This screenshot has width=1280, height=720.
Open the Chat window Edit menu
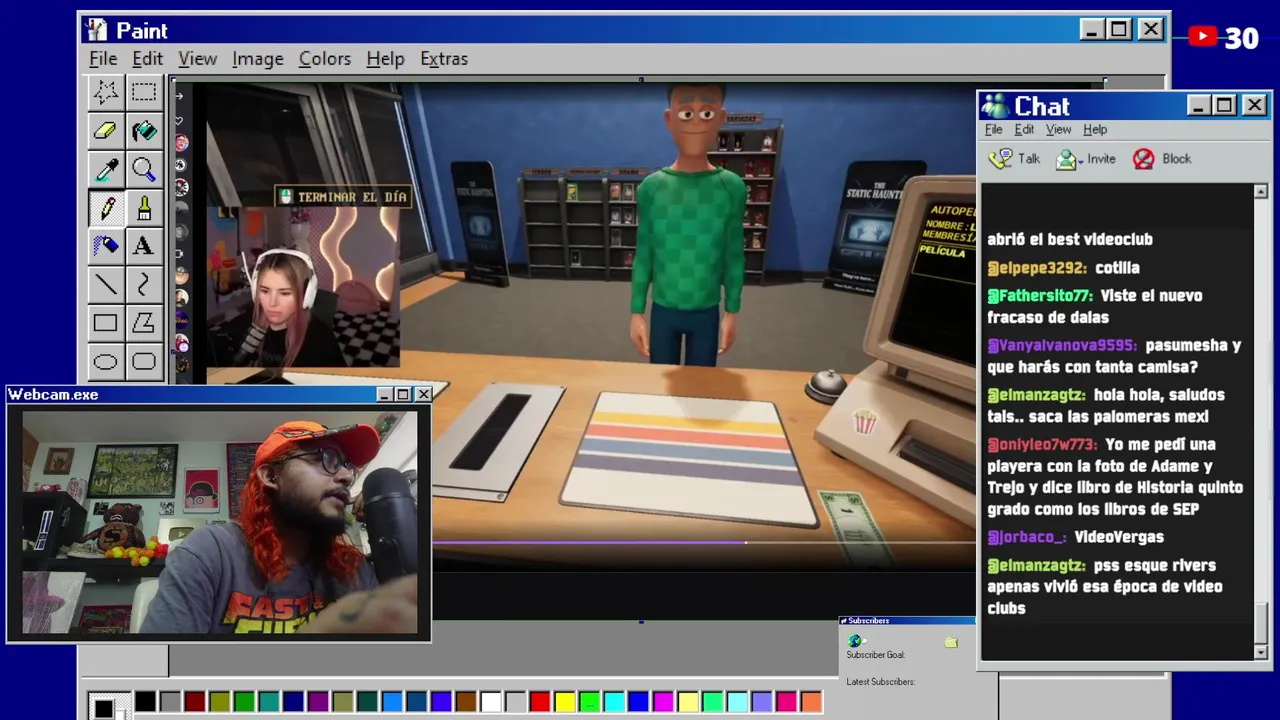click(x=1024, y=130)
